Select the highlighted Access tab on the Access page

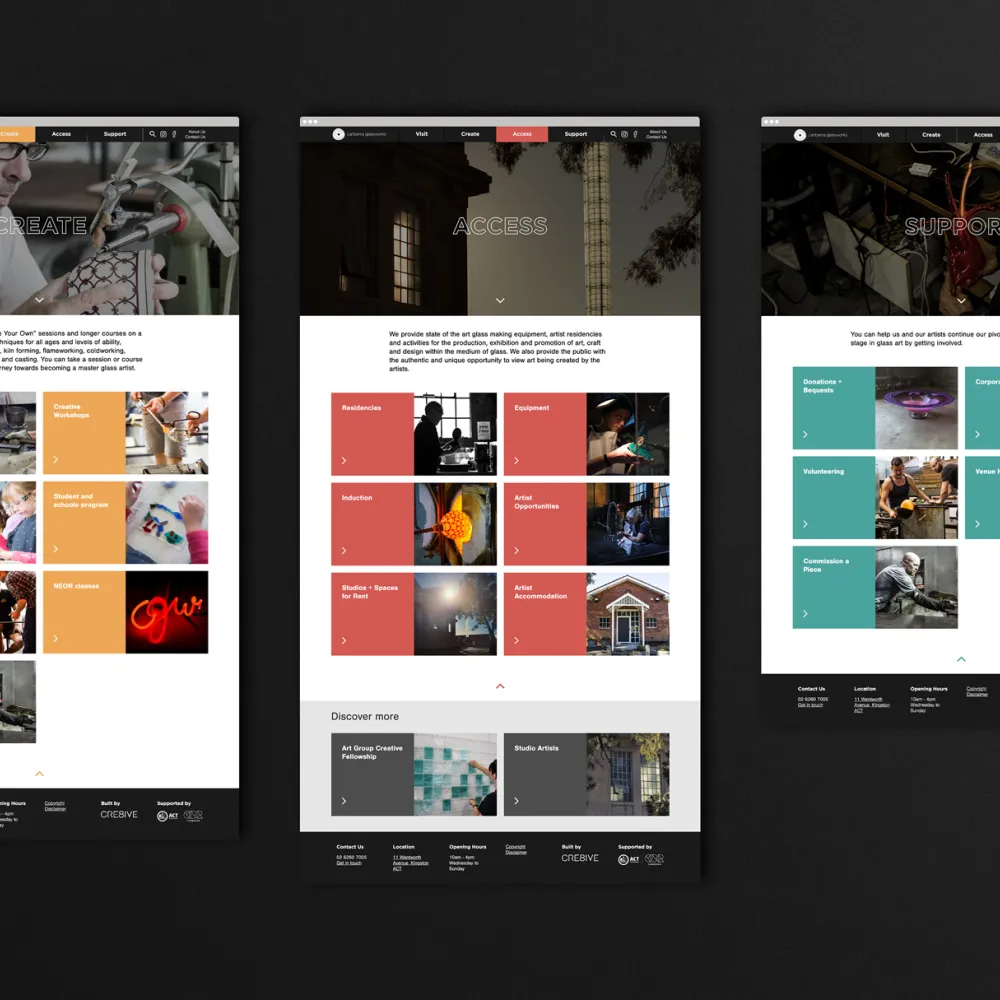522,134
